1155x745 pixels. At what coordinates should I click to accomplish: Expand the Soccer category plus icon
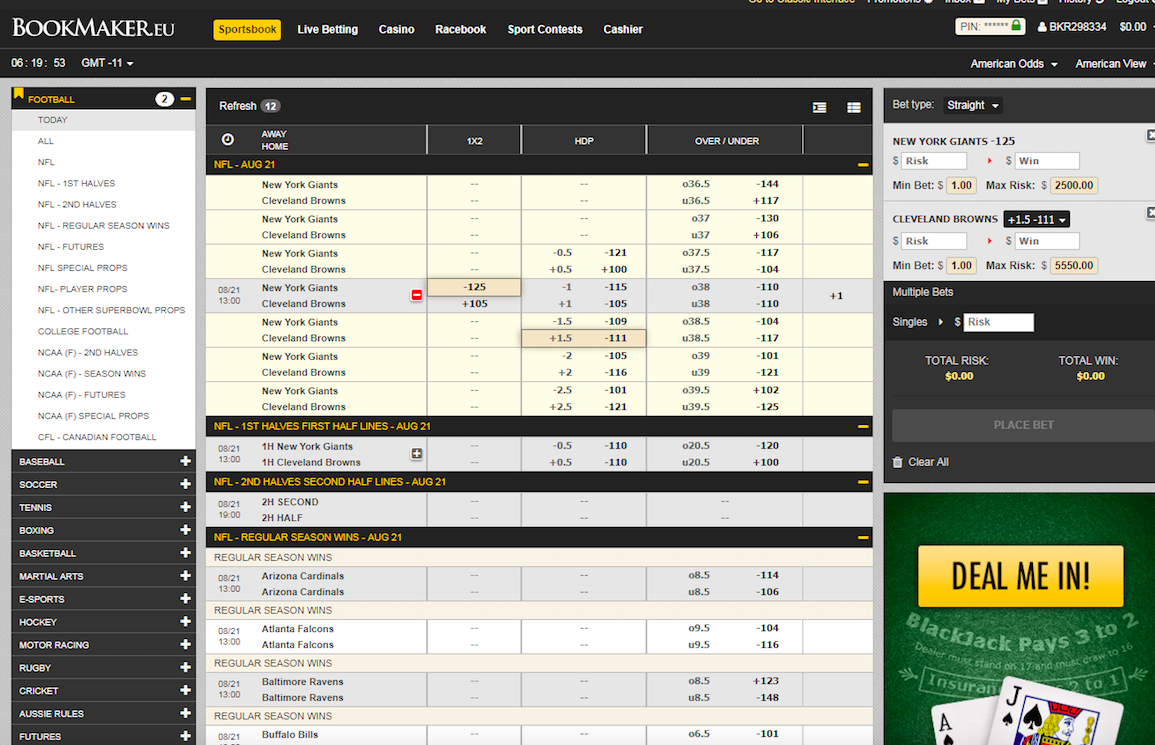coord(186,484)
